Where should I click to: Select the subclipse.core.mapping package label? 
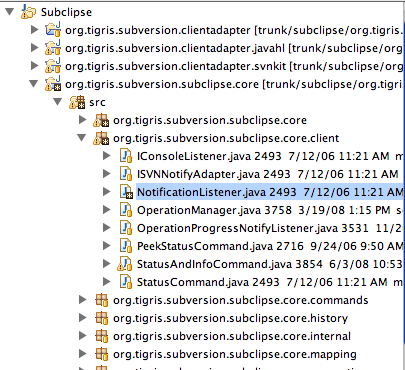(x=235, y=354)
